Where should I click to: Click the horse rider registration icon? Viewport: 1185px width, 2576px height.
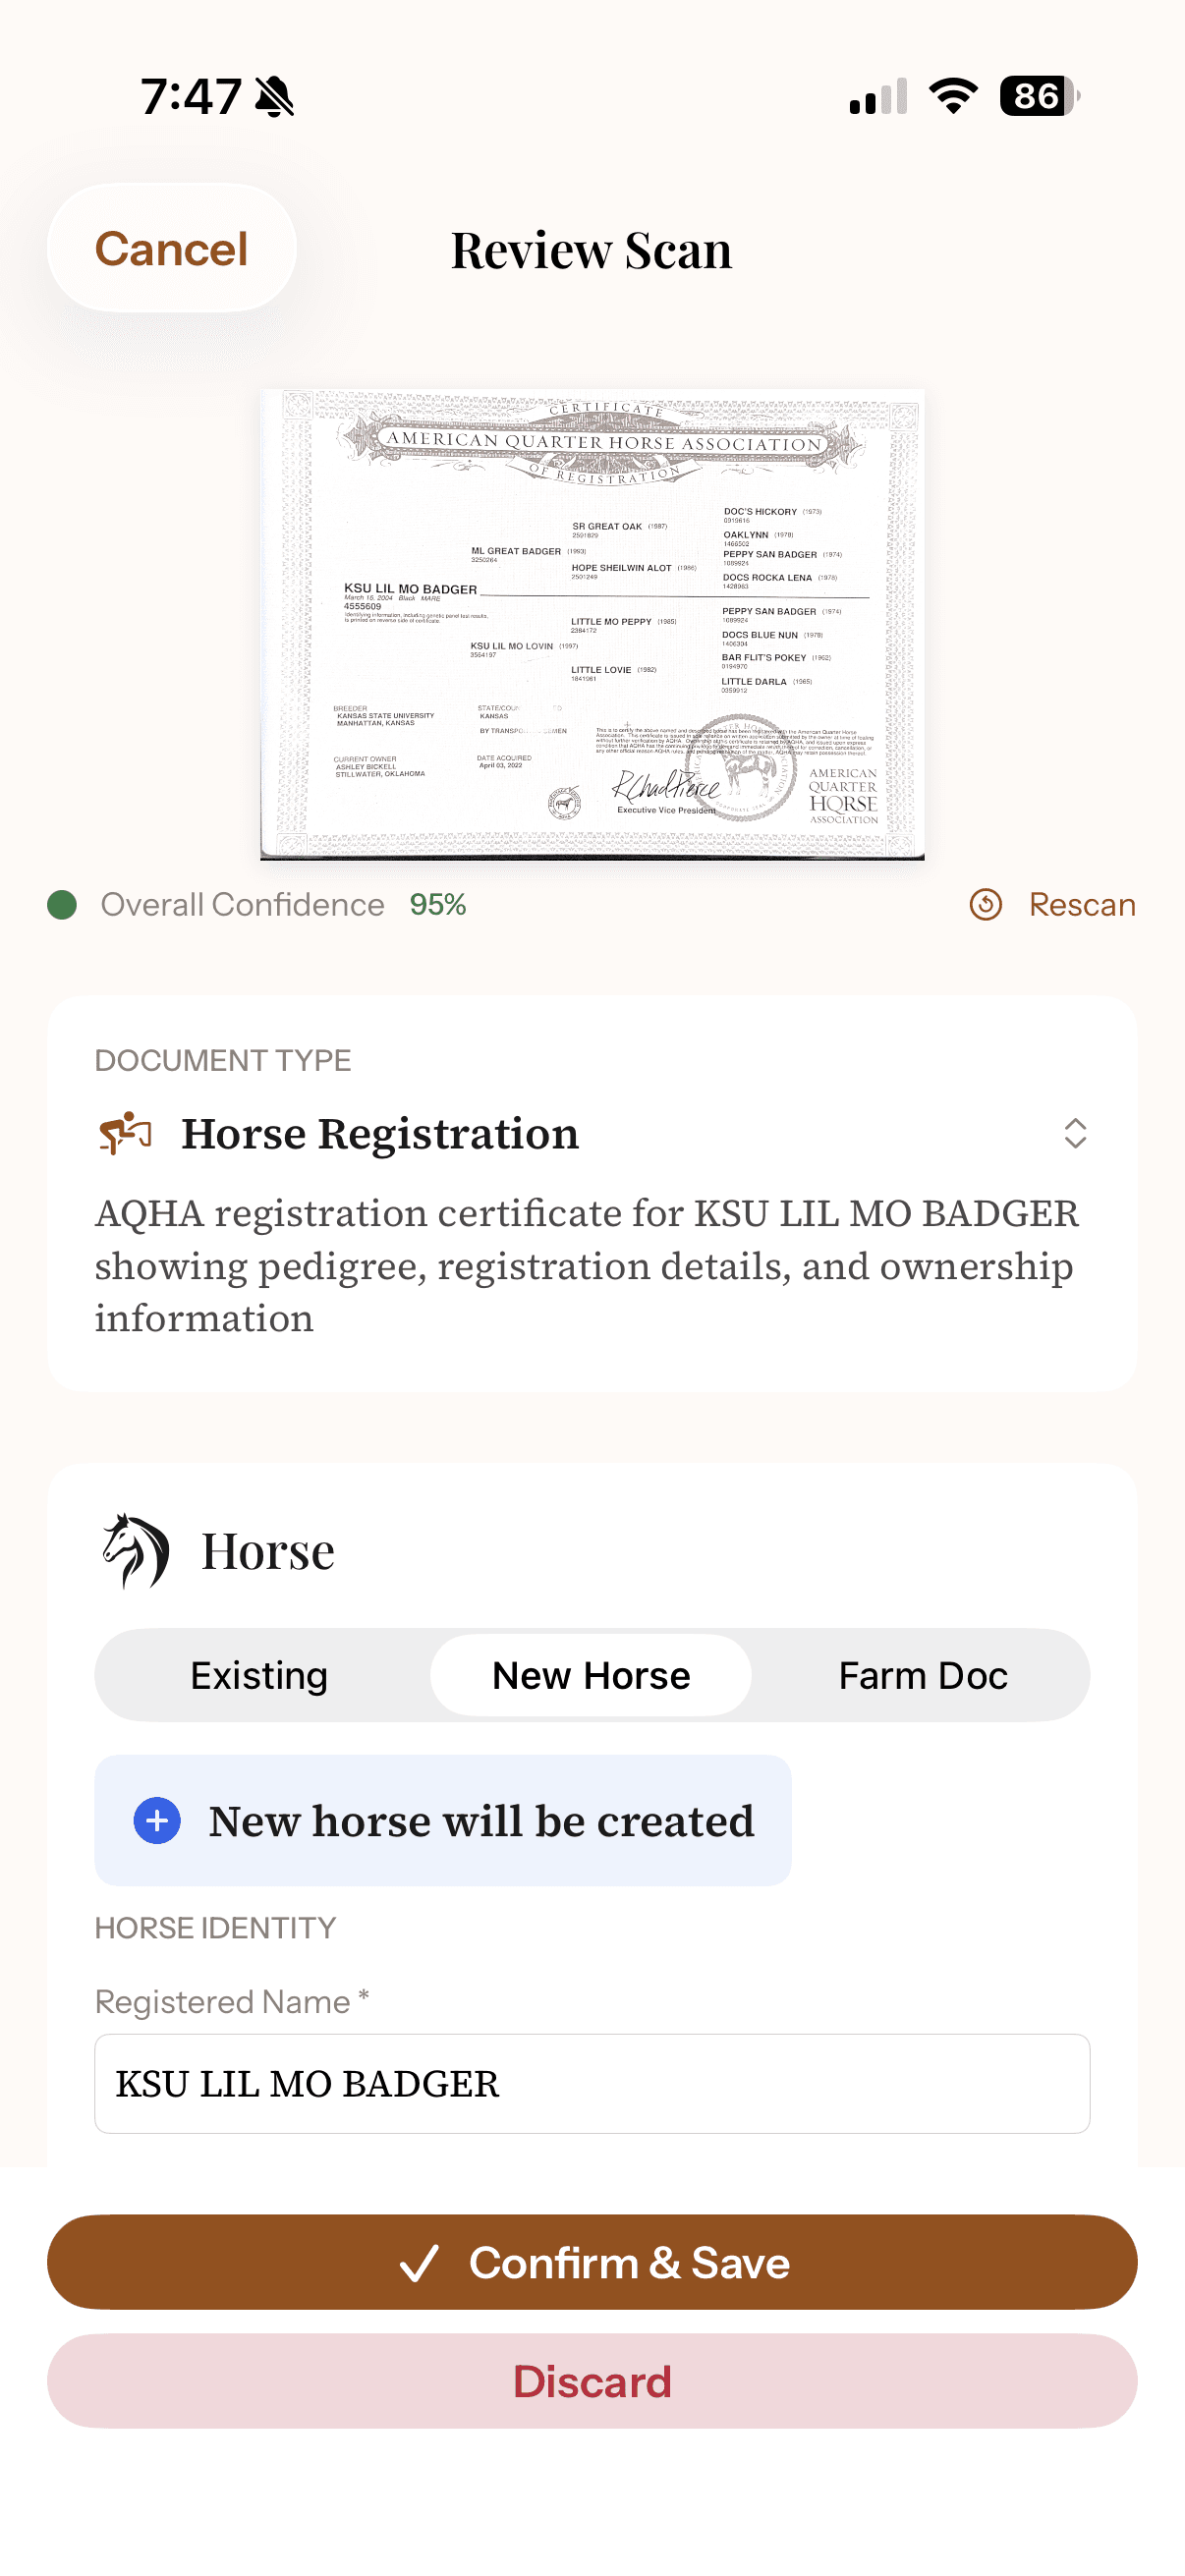pos(122,1134)
